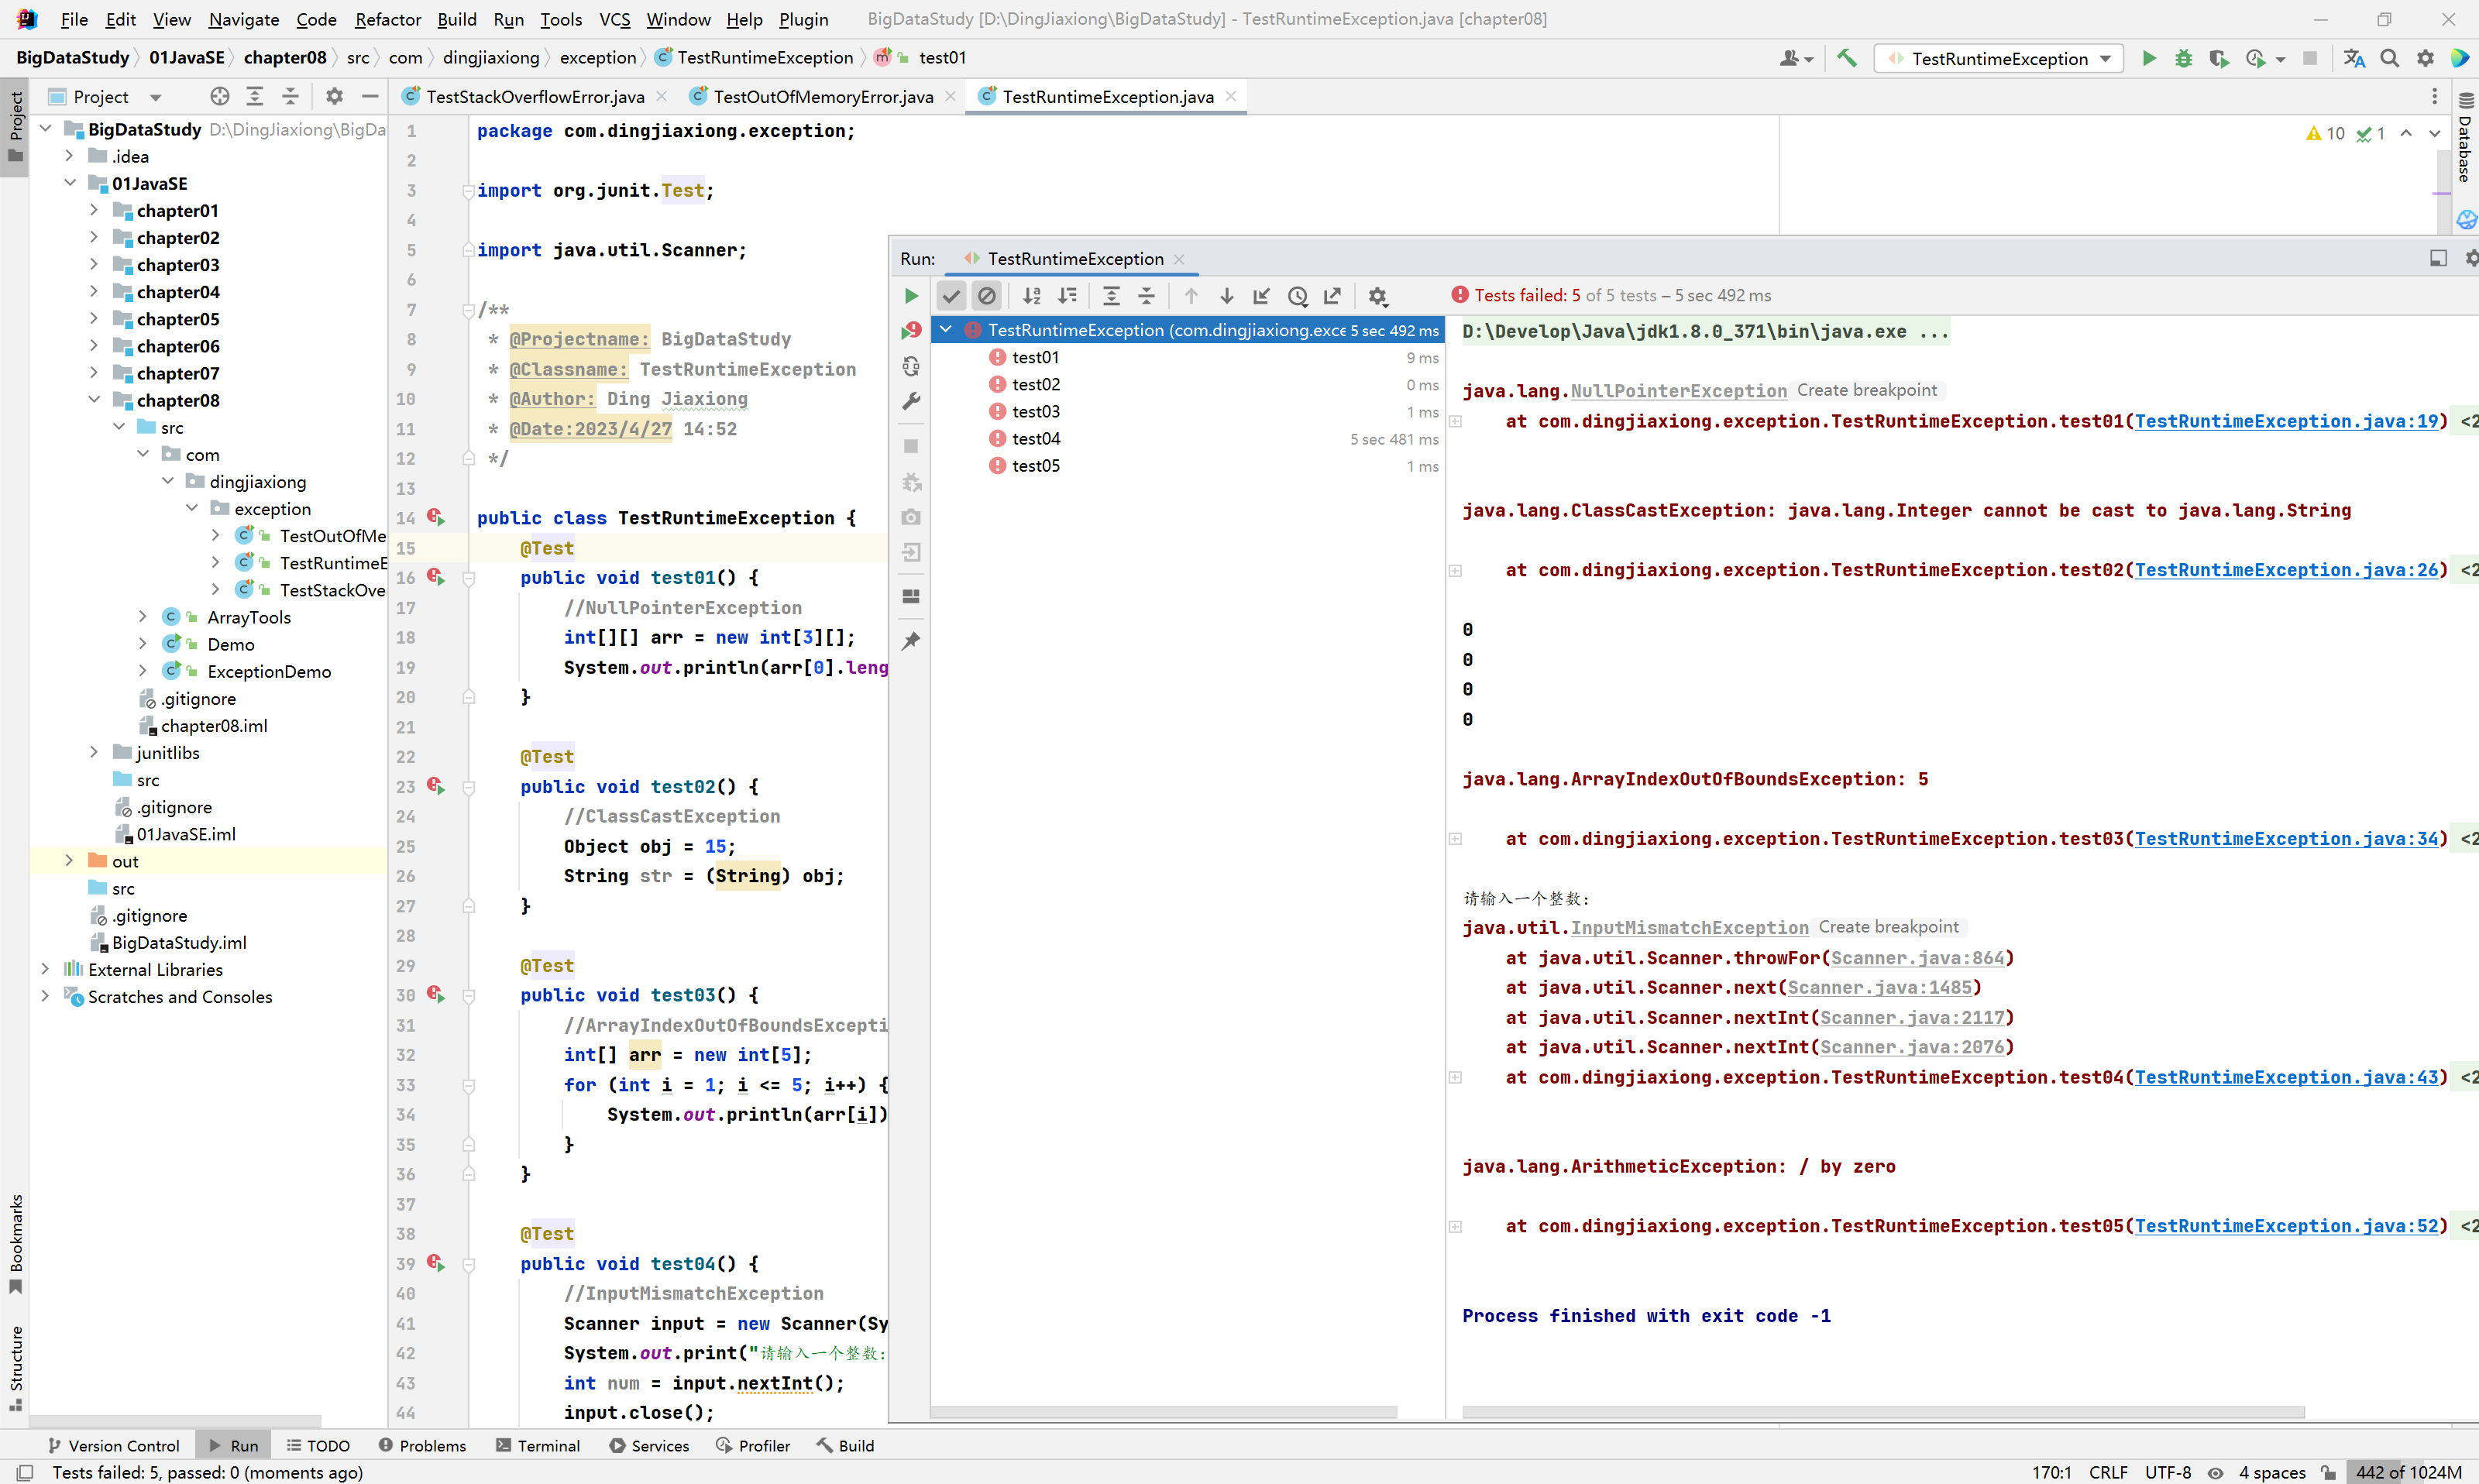This screenshot has height=1484, width=2479.
Task: Open IDE settings gear in top toolbar
Action: 2425,58
